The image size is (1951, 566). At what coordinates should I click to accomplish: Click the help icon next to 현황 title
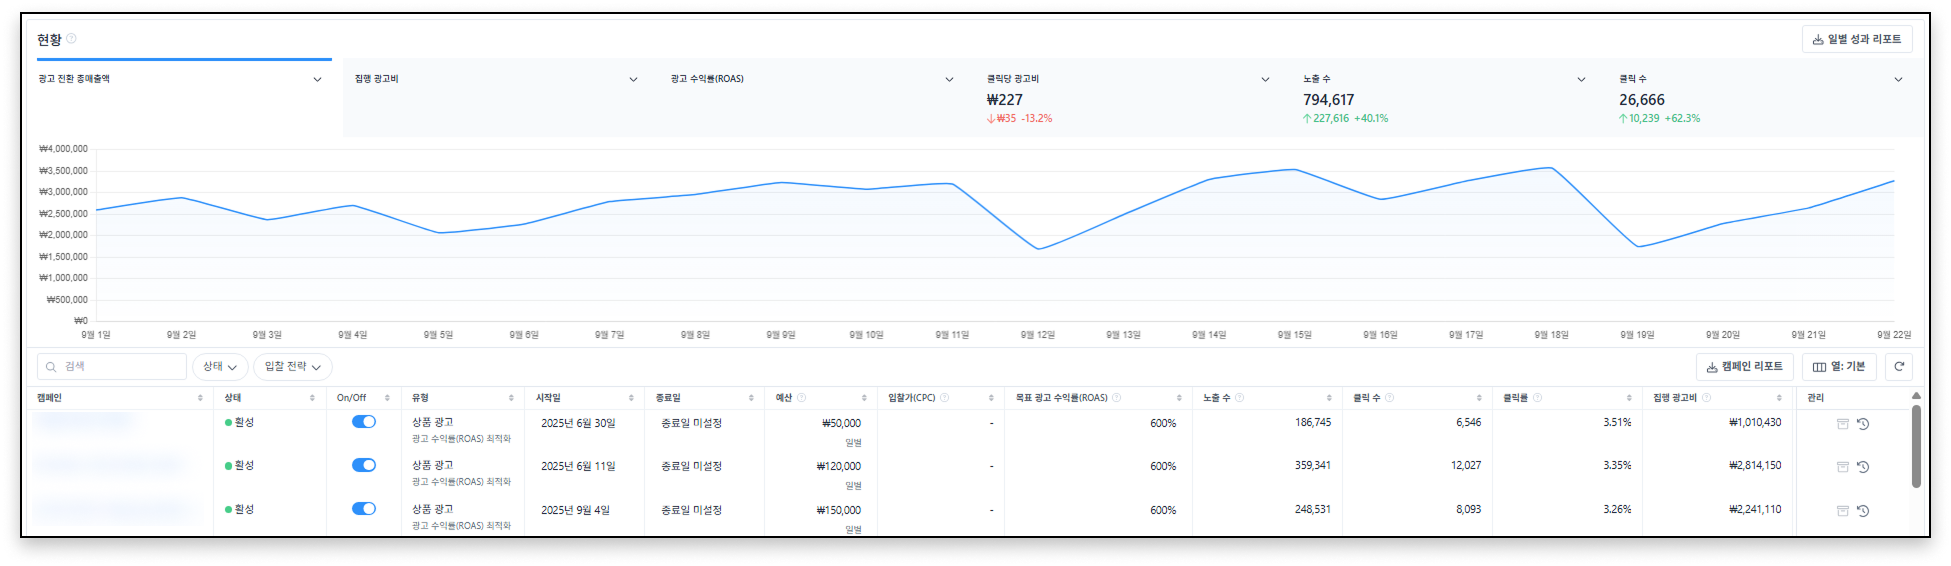(71, 39)
